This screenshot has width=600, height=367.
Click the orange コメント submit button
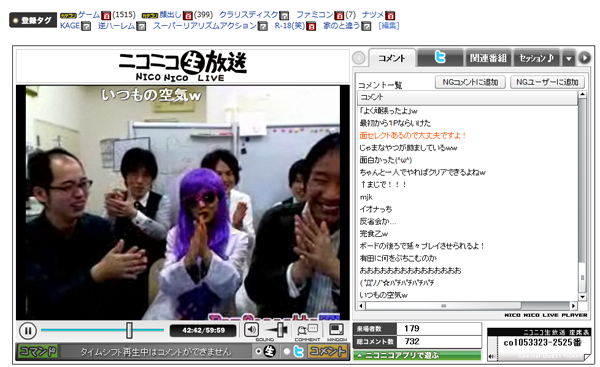click(328, 351)
